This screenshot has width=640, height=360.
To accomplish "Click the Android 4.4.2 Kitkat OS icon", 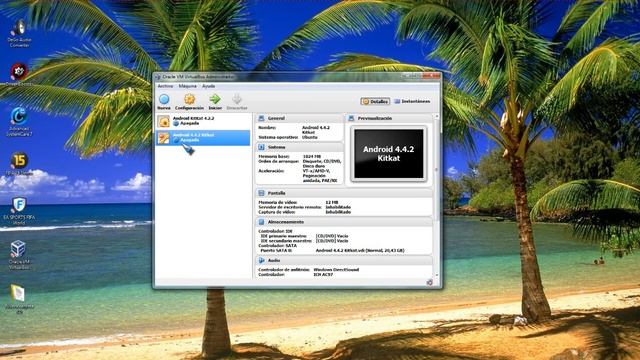I will pos(164,138).
